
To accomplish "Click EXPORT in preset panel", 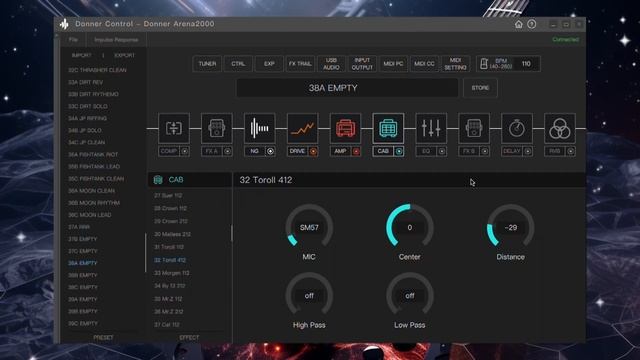I will point(124,55).
